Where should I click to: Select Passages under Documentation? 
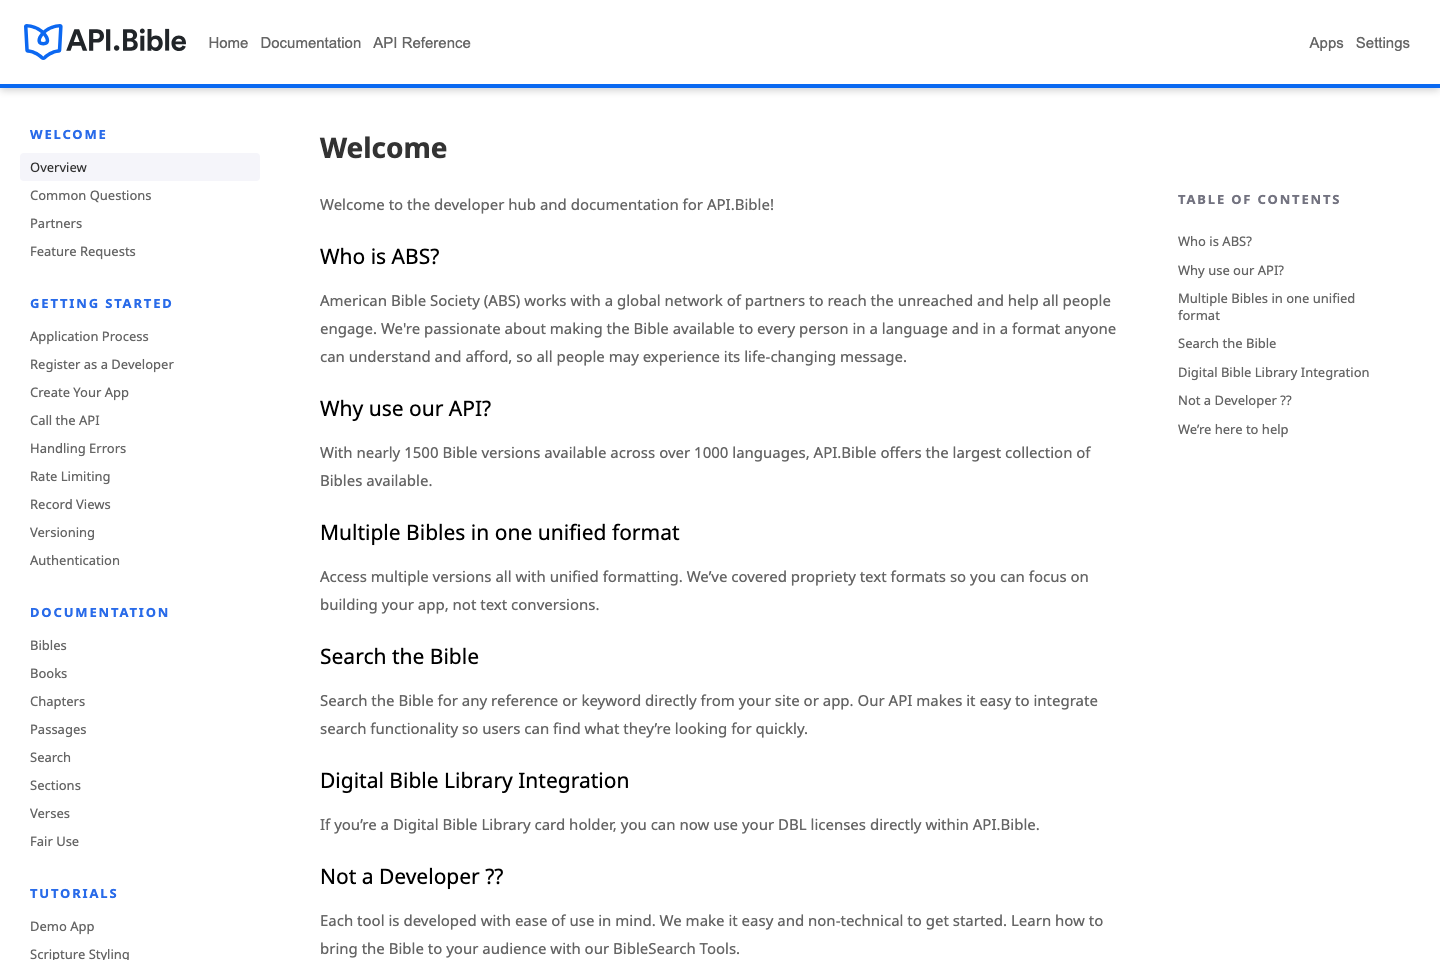[58, 729]
